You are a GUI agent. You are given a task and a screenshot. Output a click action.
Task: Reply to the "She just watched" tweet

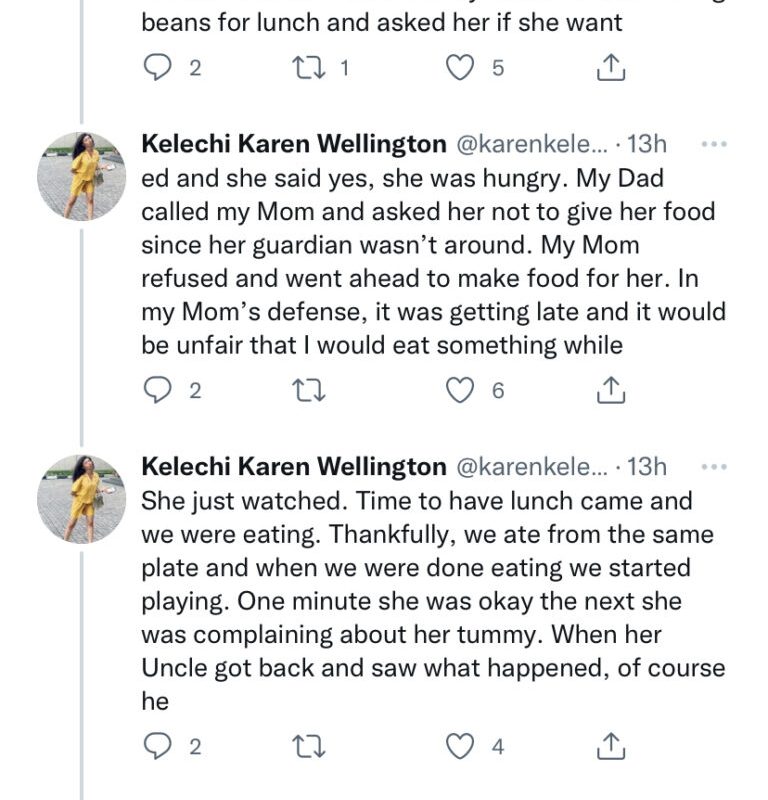pyautogui.click(x=158, y=746)
